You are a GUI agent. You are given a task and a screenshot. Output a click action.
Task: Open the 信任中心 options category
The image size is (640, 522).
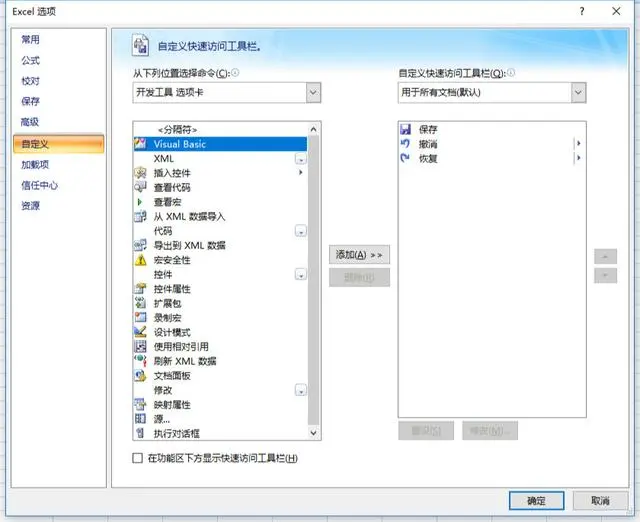coord(40,185)
